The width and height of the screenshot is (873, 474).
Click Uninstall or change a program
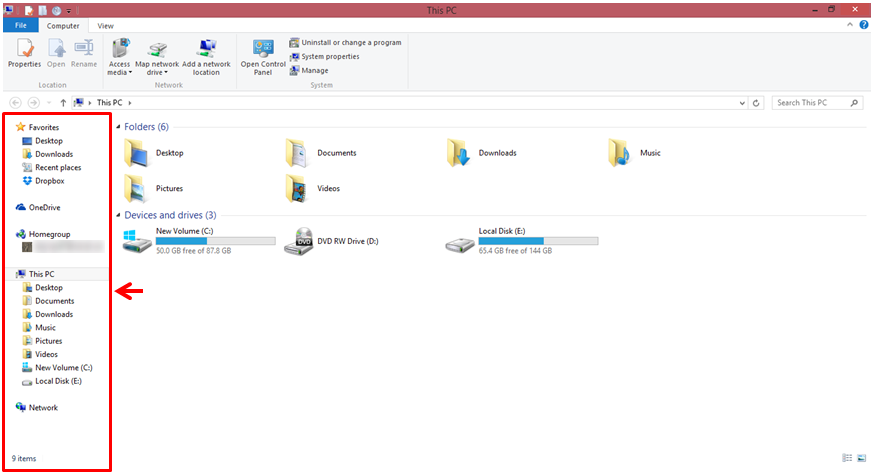(x=345, y=42)
